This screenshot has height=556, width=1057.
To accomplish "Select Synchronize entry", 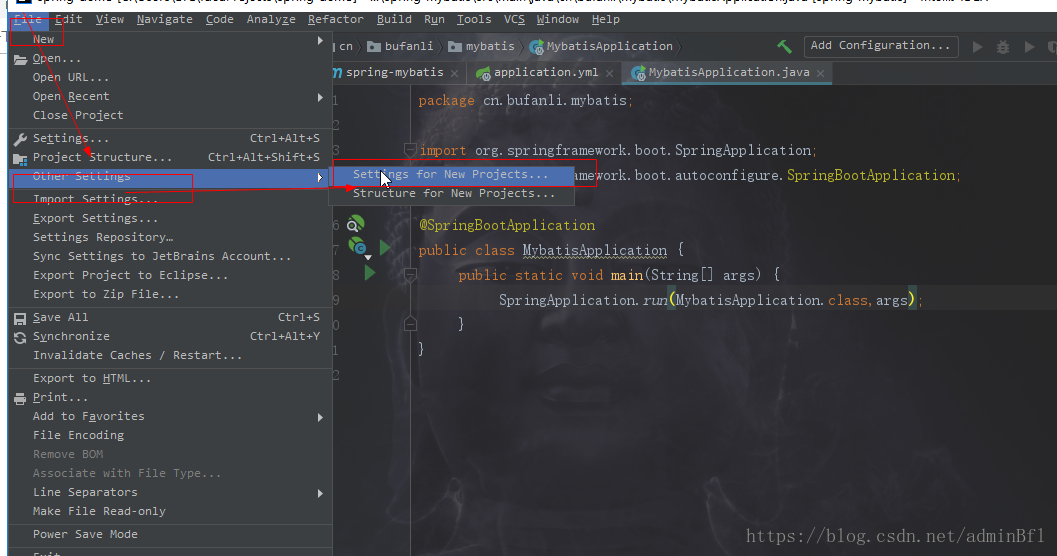I will tap(170, 336).
